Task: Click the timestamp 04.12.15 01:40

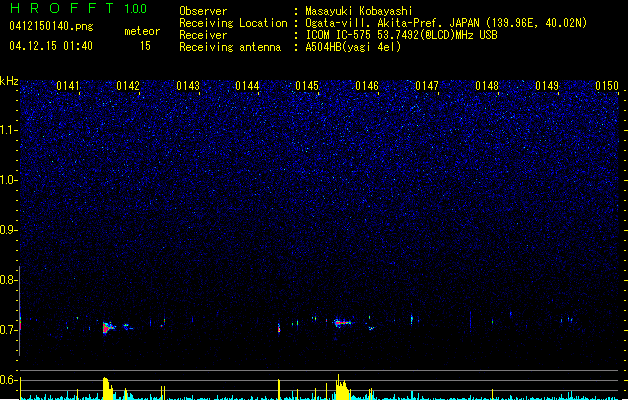Action: click(51, 46)
